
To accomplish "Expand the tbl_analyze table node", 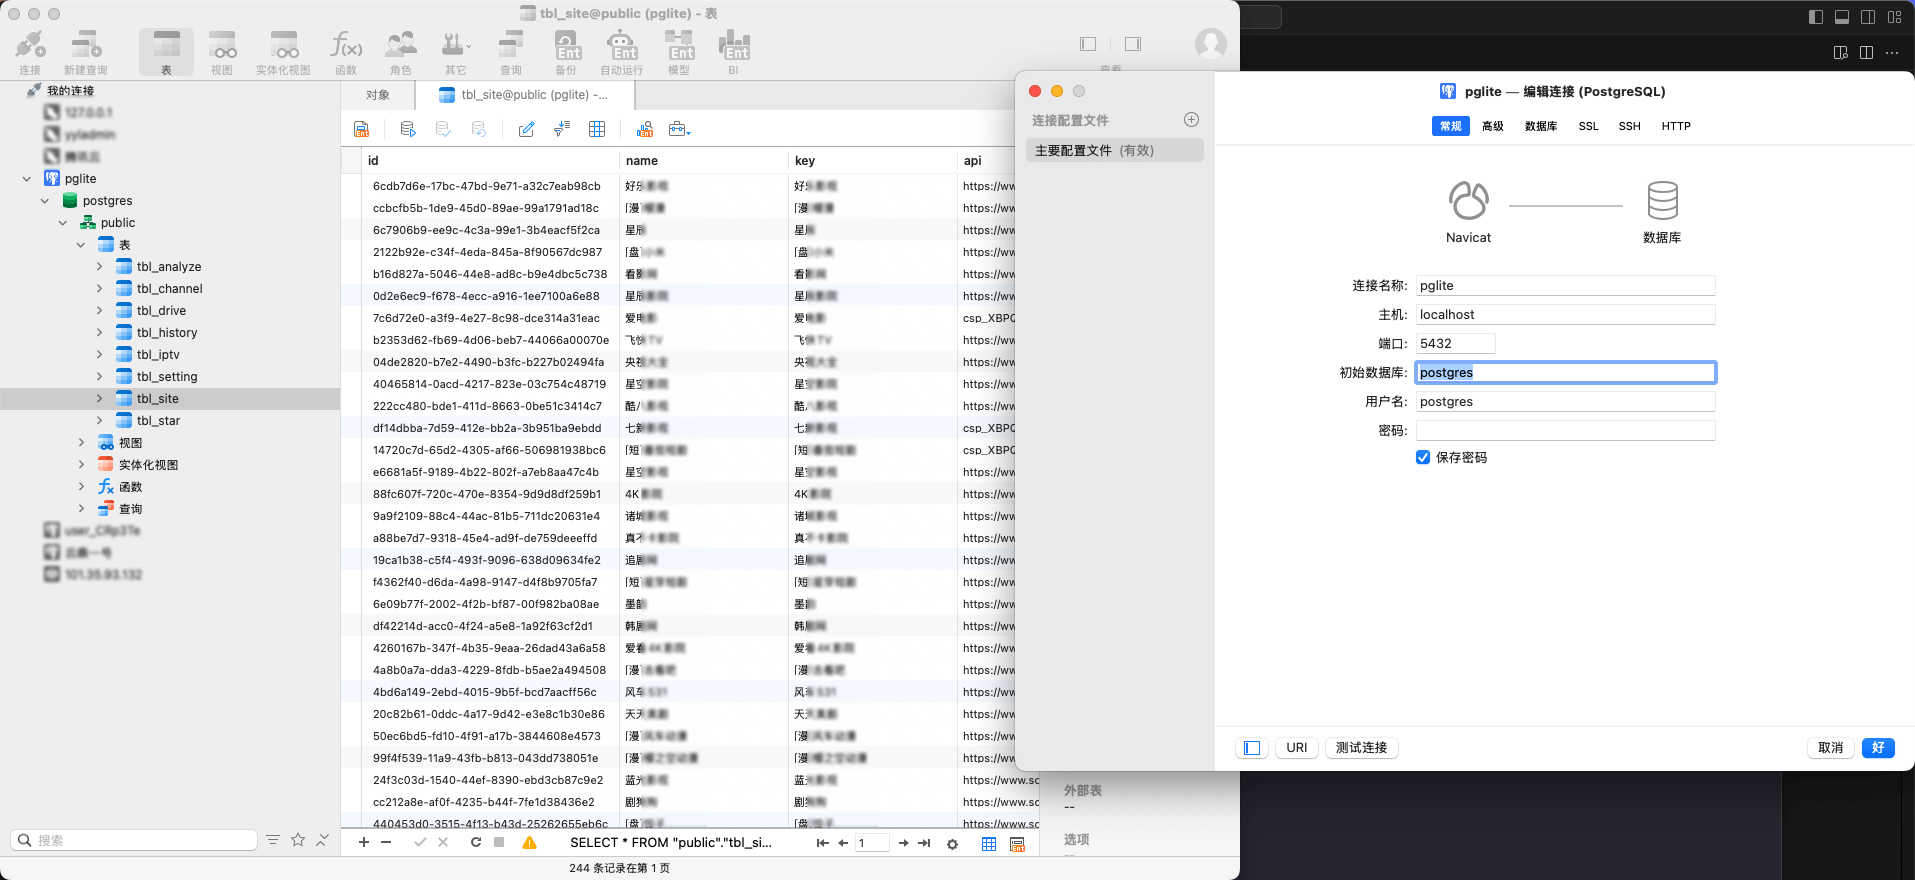I will (x=99, y=267).
